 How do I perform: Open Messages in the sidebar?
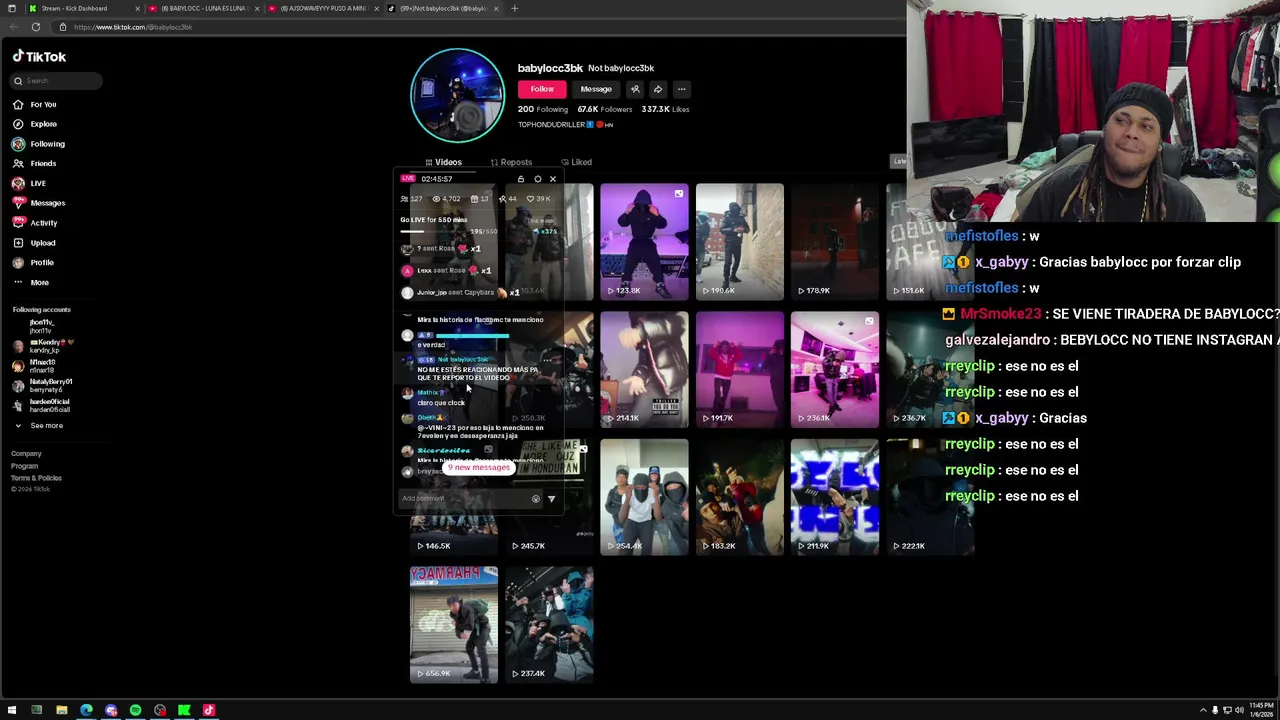tap(38, 203)
